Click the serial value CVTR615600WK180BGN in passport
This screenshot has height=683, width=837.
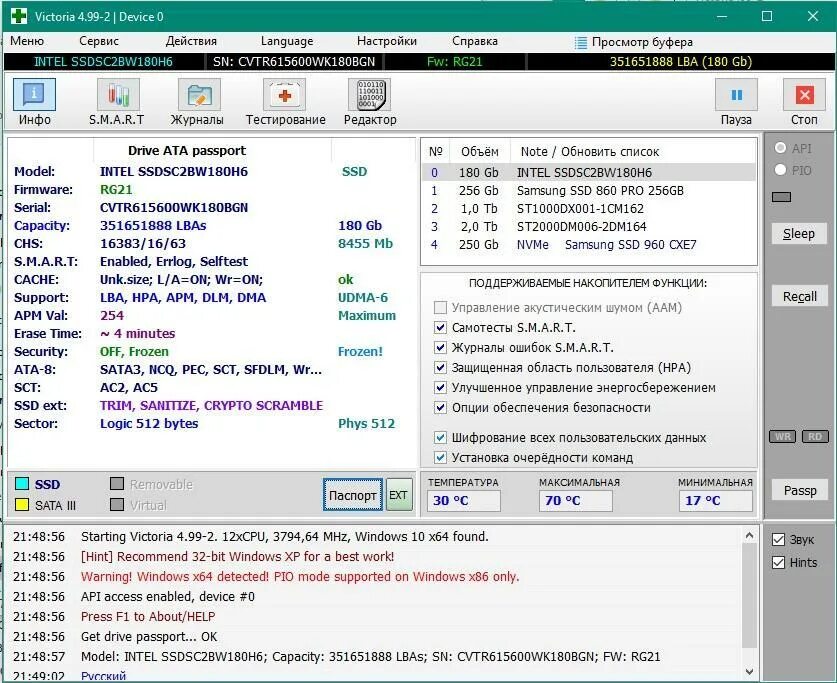pyautogui.click(x=174, y=208)
